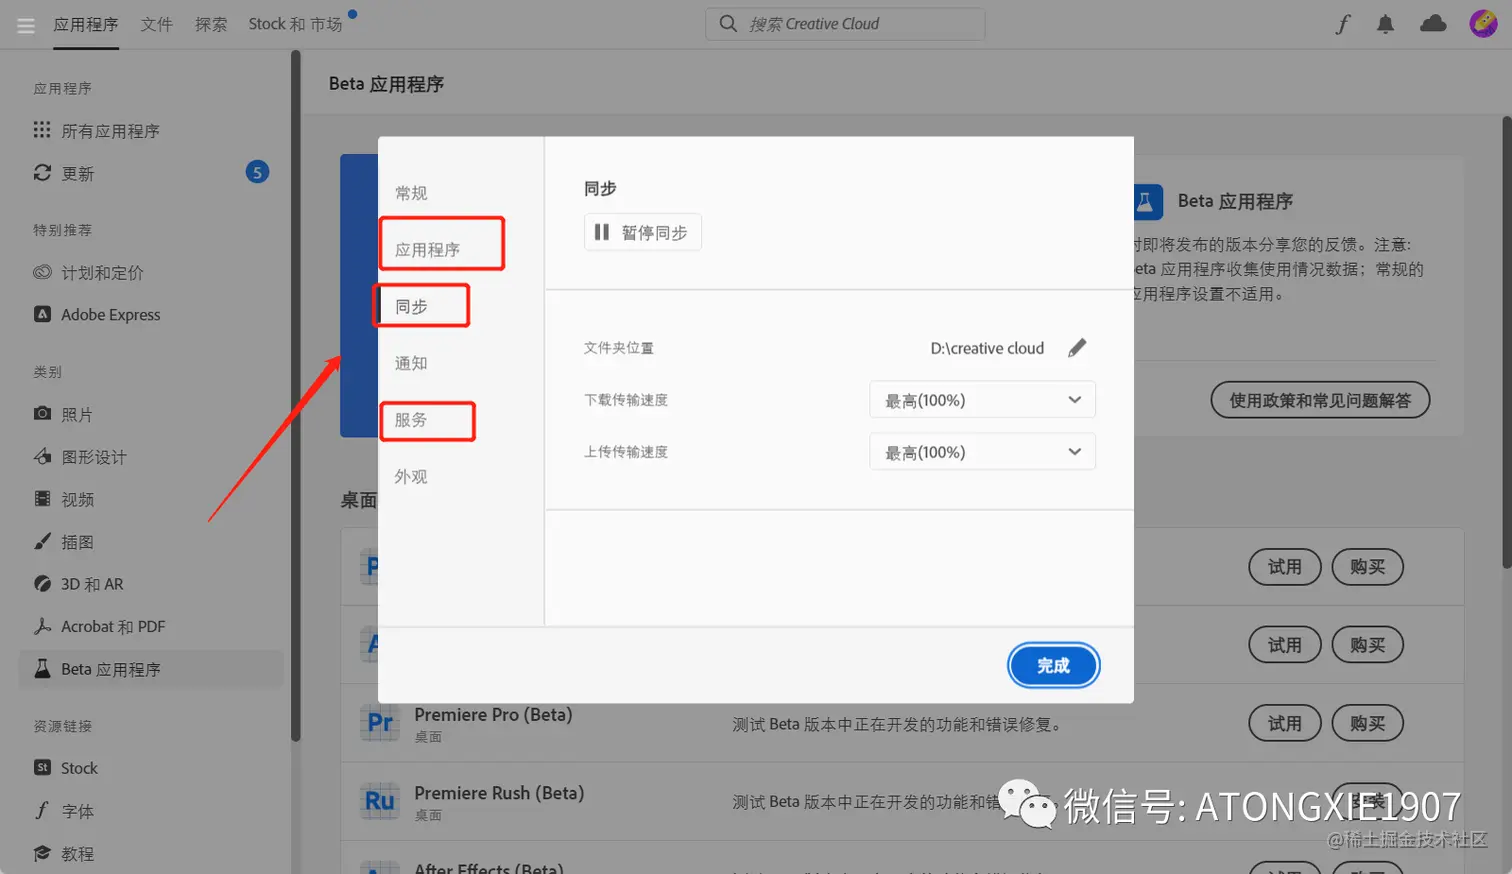Screen dimensions: 1512x874
Task: Select 常规 in preferences sidebar
Action: (411, 192)
